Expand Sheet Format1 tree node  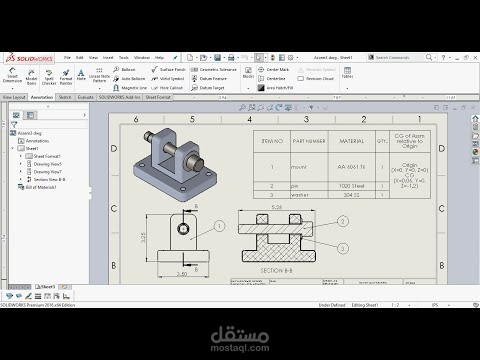coord(21,156)
